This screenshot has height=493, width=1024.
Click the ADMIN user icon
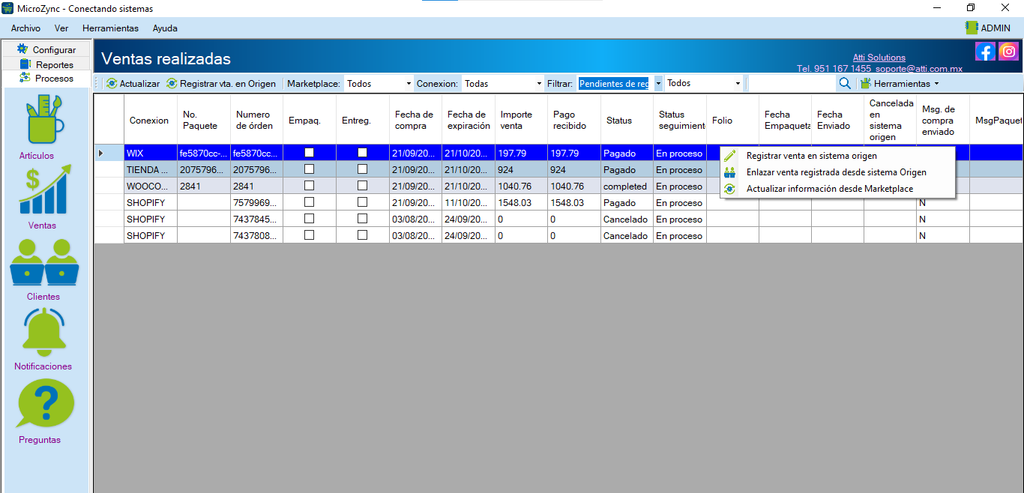point(971,28)
